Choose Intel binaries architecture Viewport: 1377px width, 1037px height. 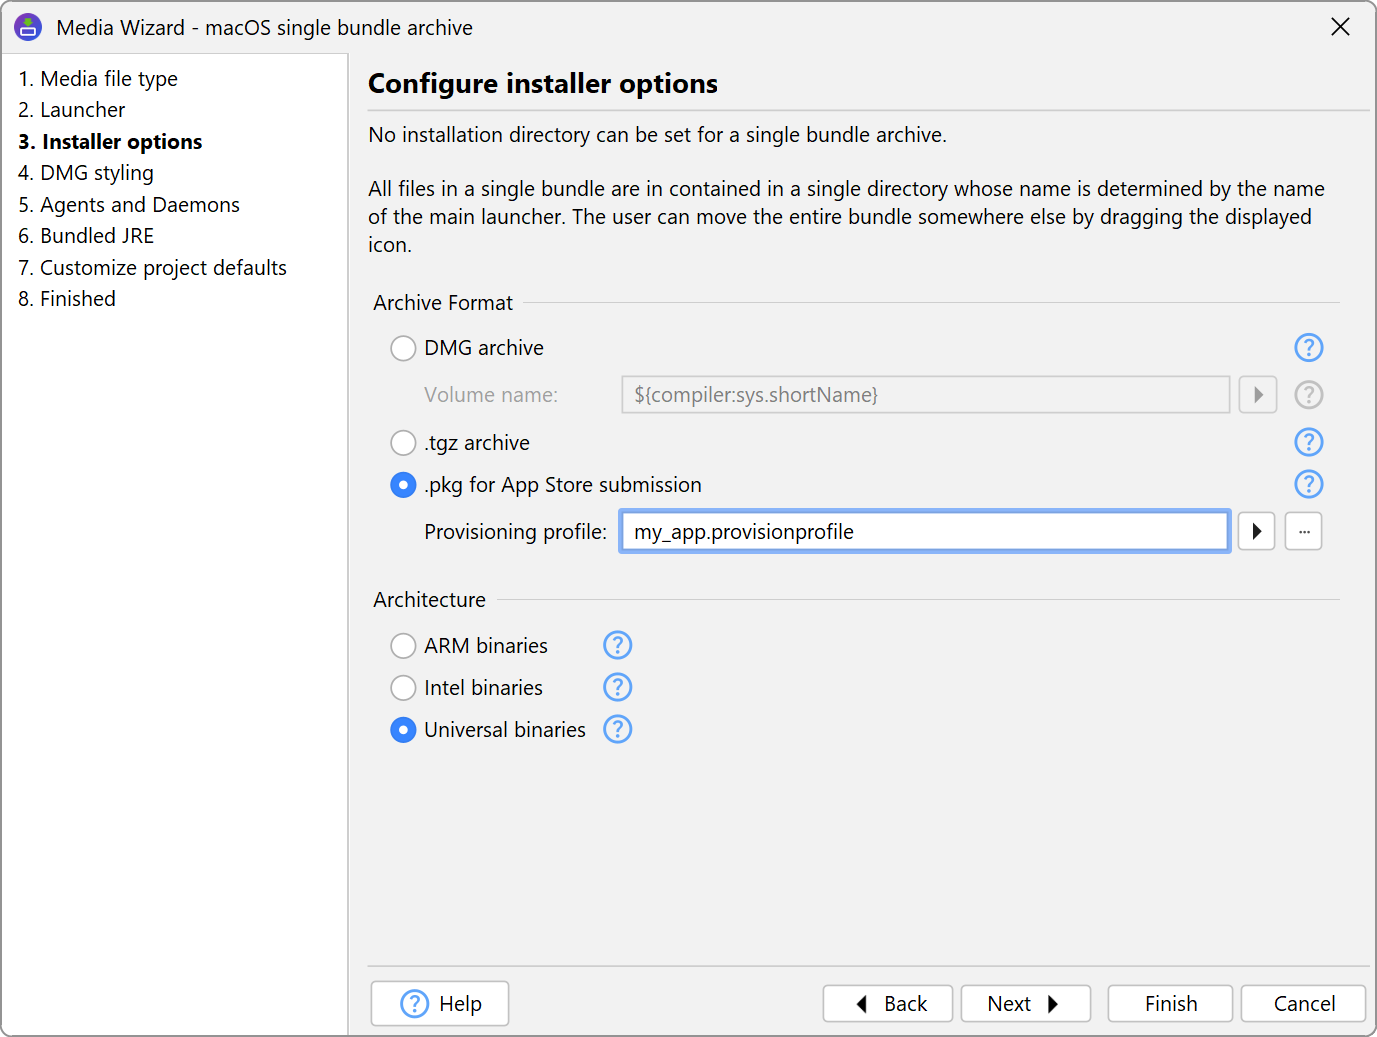click(x=403, y=688)
